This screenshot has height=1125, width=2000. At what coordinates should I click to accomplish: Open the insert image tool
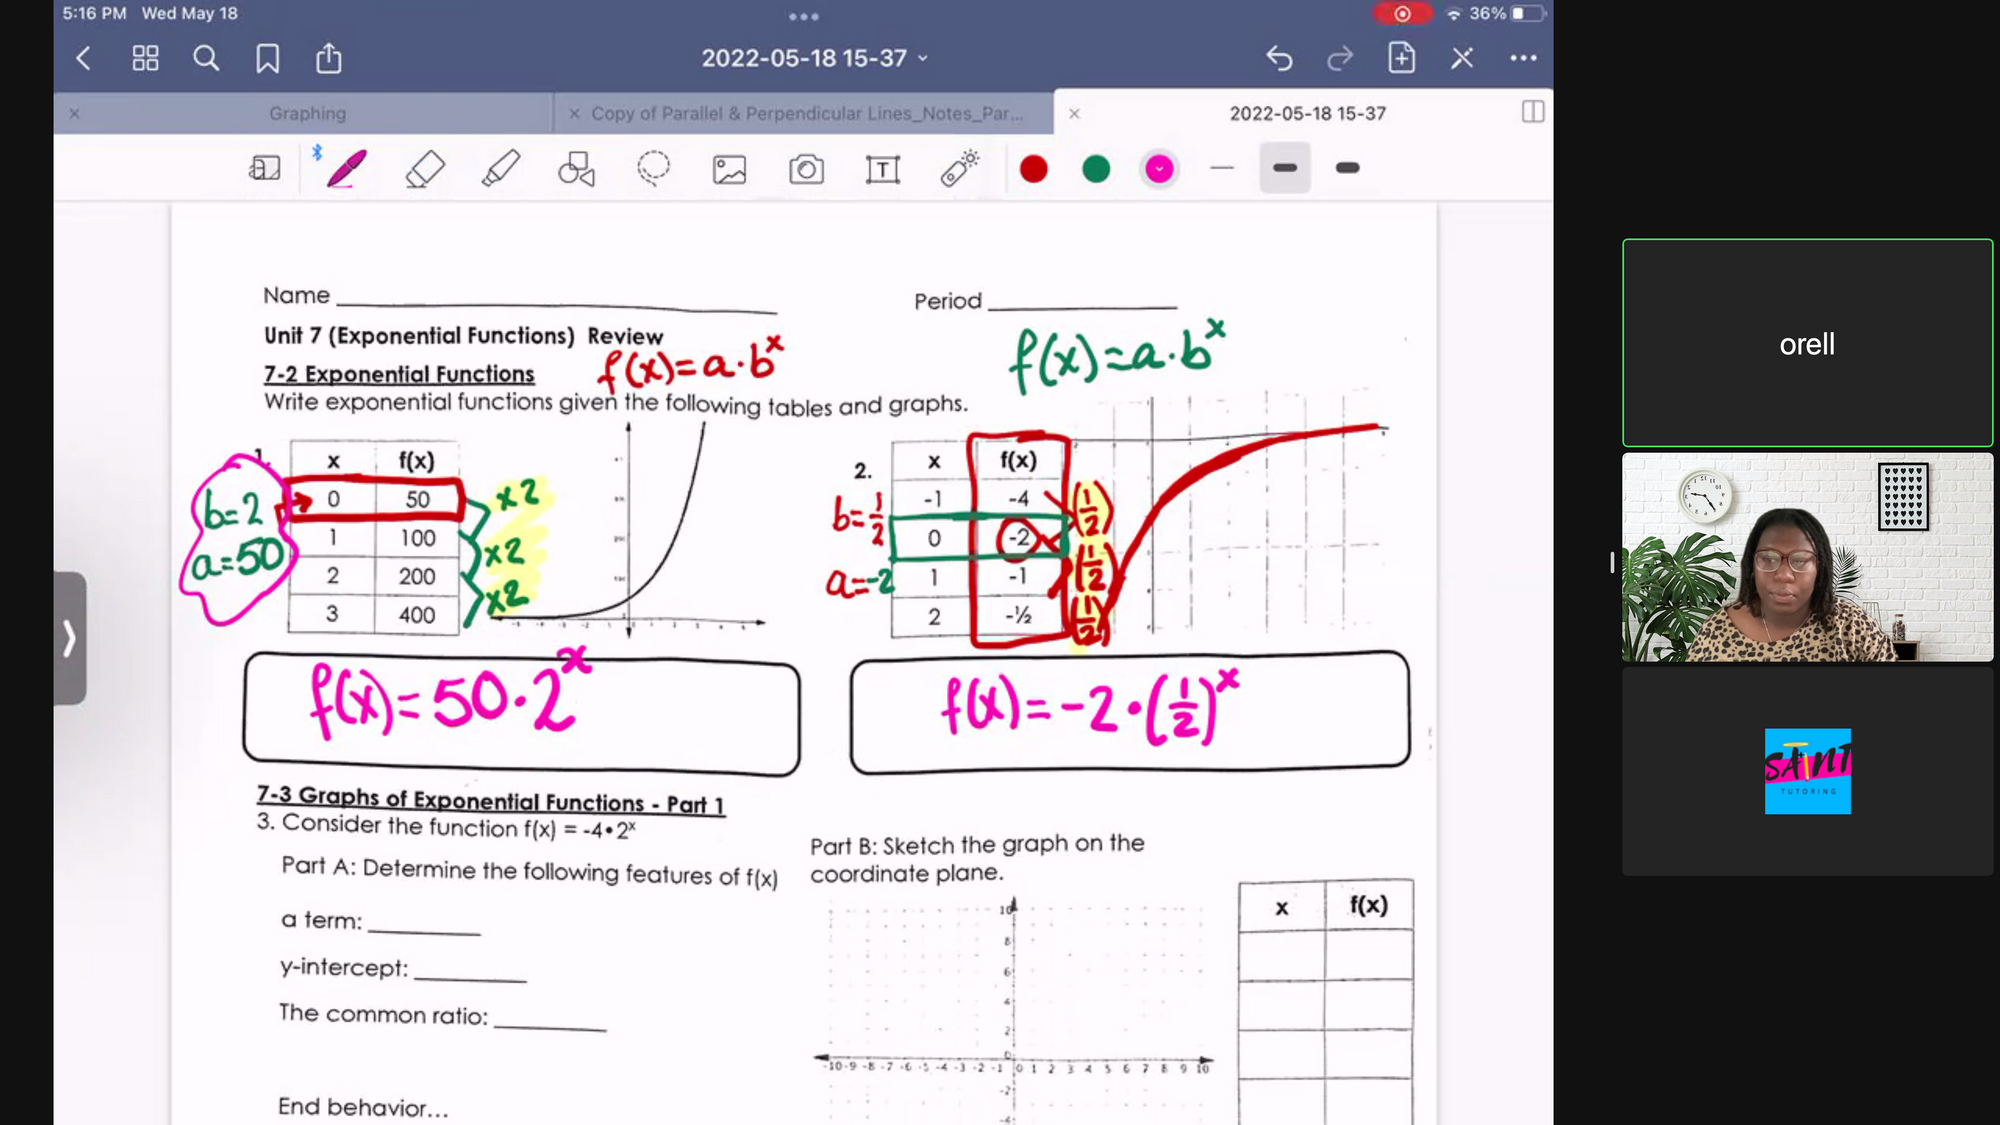[729, 169]
